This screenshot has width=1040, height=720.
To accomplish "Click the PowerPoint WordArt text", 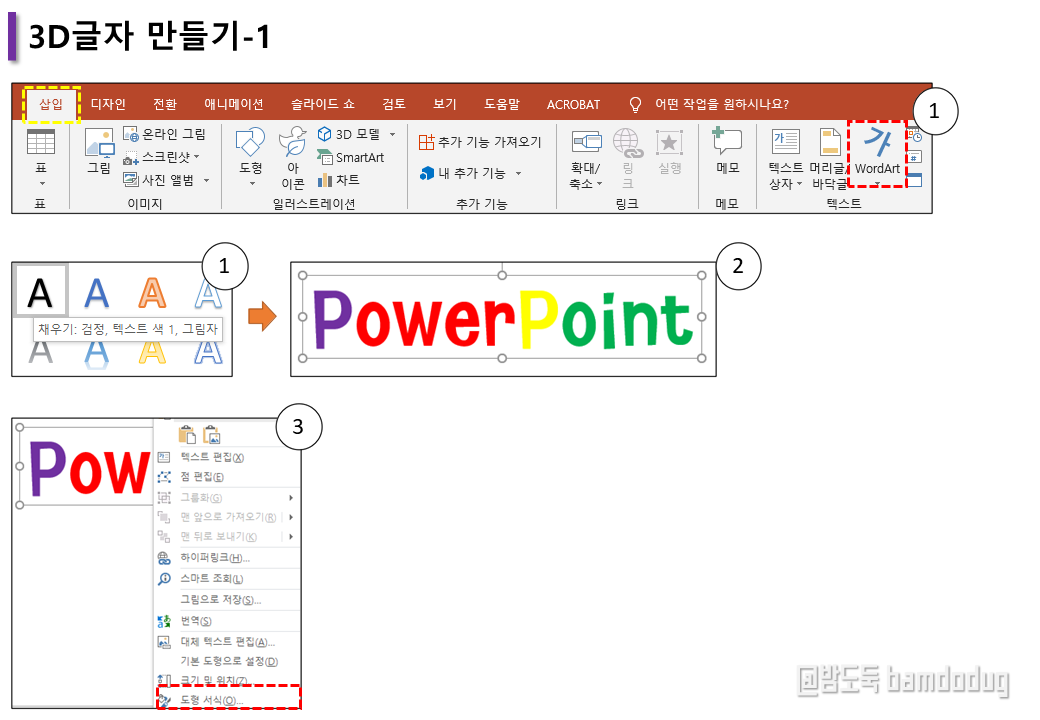I will point(503,320).
